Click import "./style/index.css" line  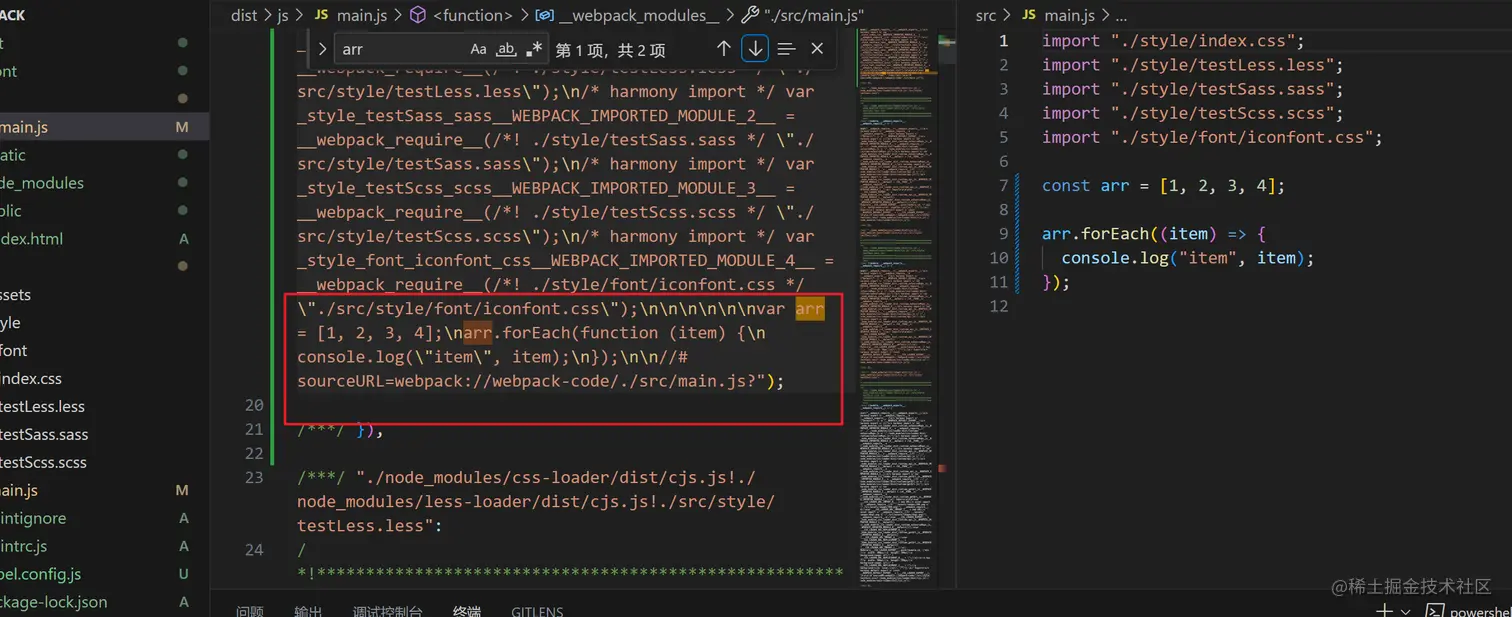click(x=1173, y=41)
